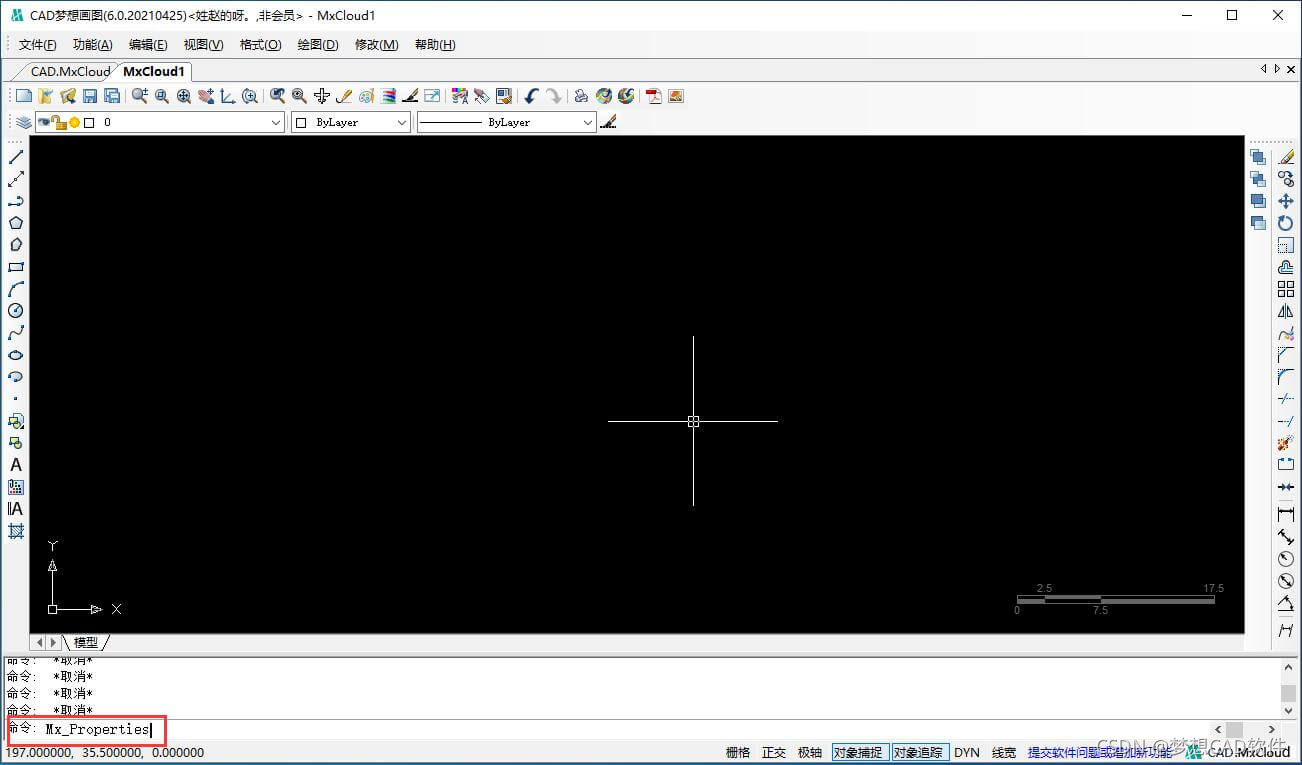Select the Ellipse drawing tool

click(16, 355)
